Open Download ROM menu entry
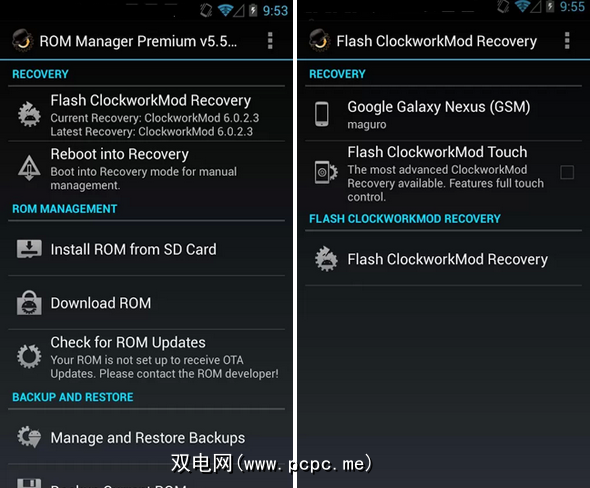 [x=146, y=303]
